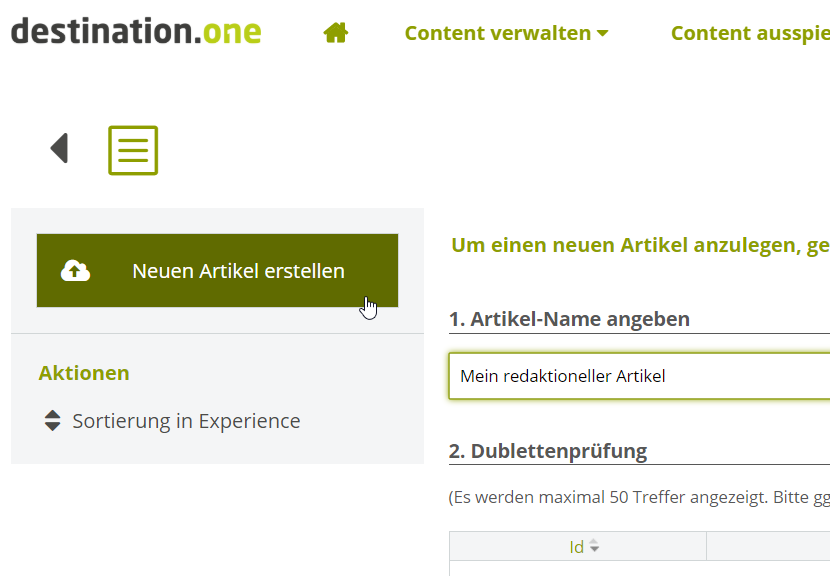Image resolution: width=830 pixels, height=576 pixels.
Task: Click the cloud upload icon
Action: (76, 271)
